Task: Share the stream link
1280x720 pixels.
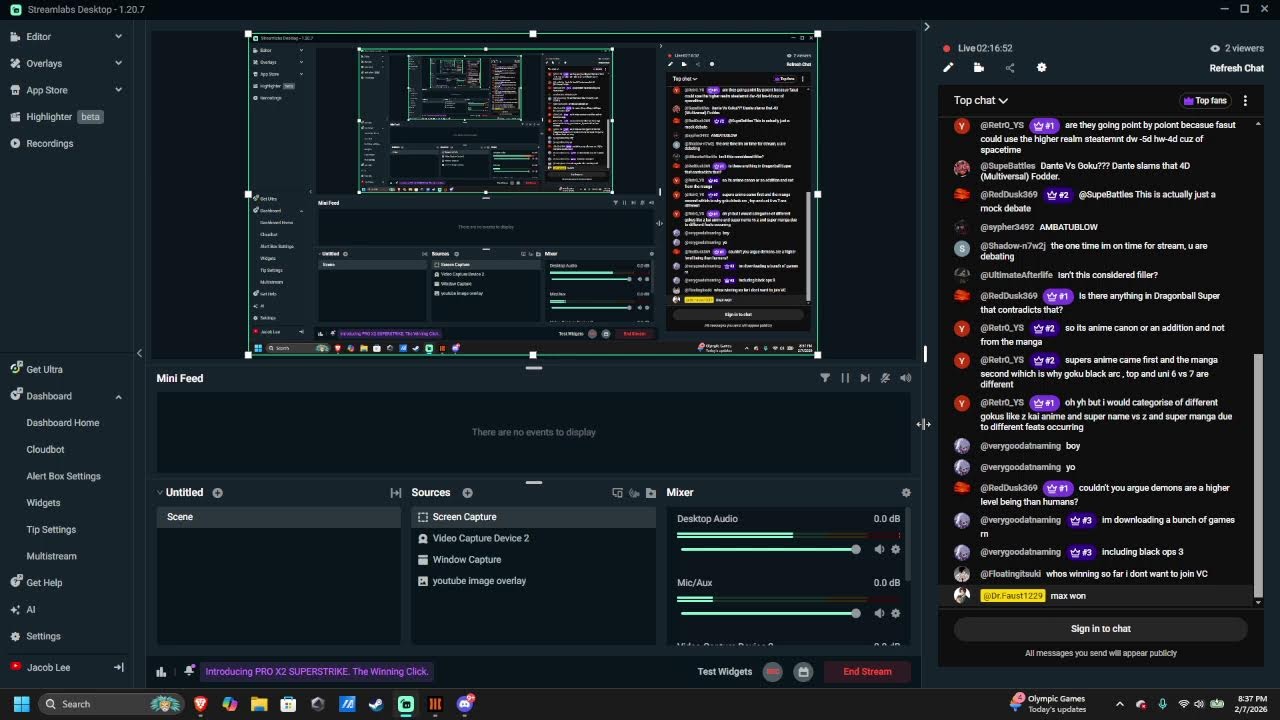Action: pyautogui.click(x=1010, y=68)
